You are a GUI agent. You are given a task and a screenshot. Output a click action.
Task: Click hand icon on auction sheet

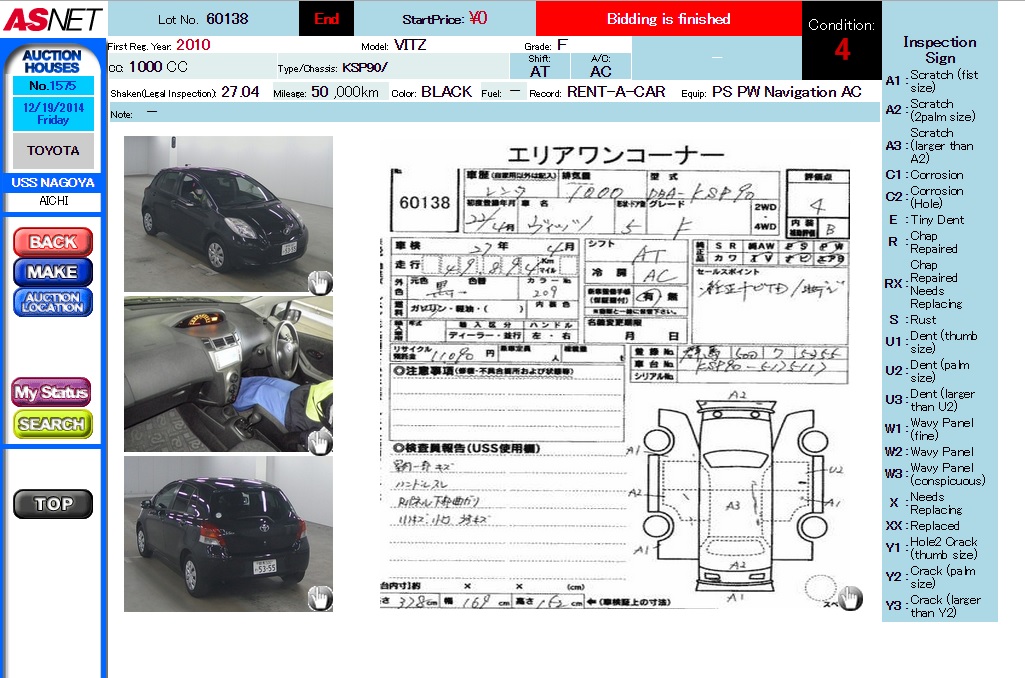click(x=849, y=597)
